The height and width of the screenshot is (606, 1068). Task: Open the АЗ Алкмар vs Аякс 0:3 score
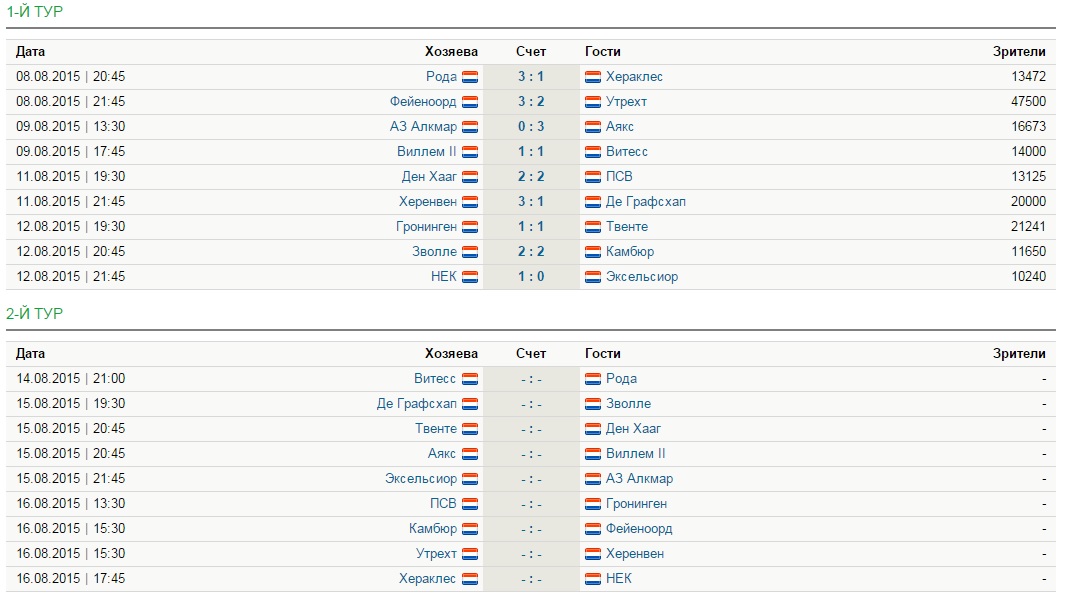(x=531, y=127)
